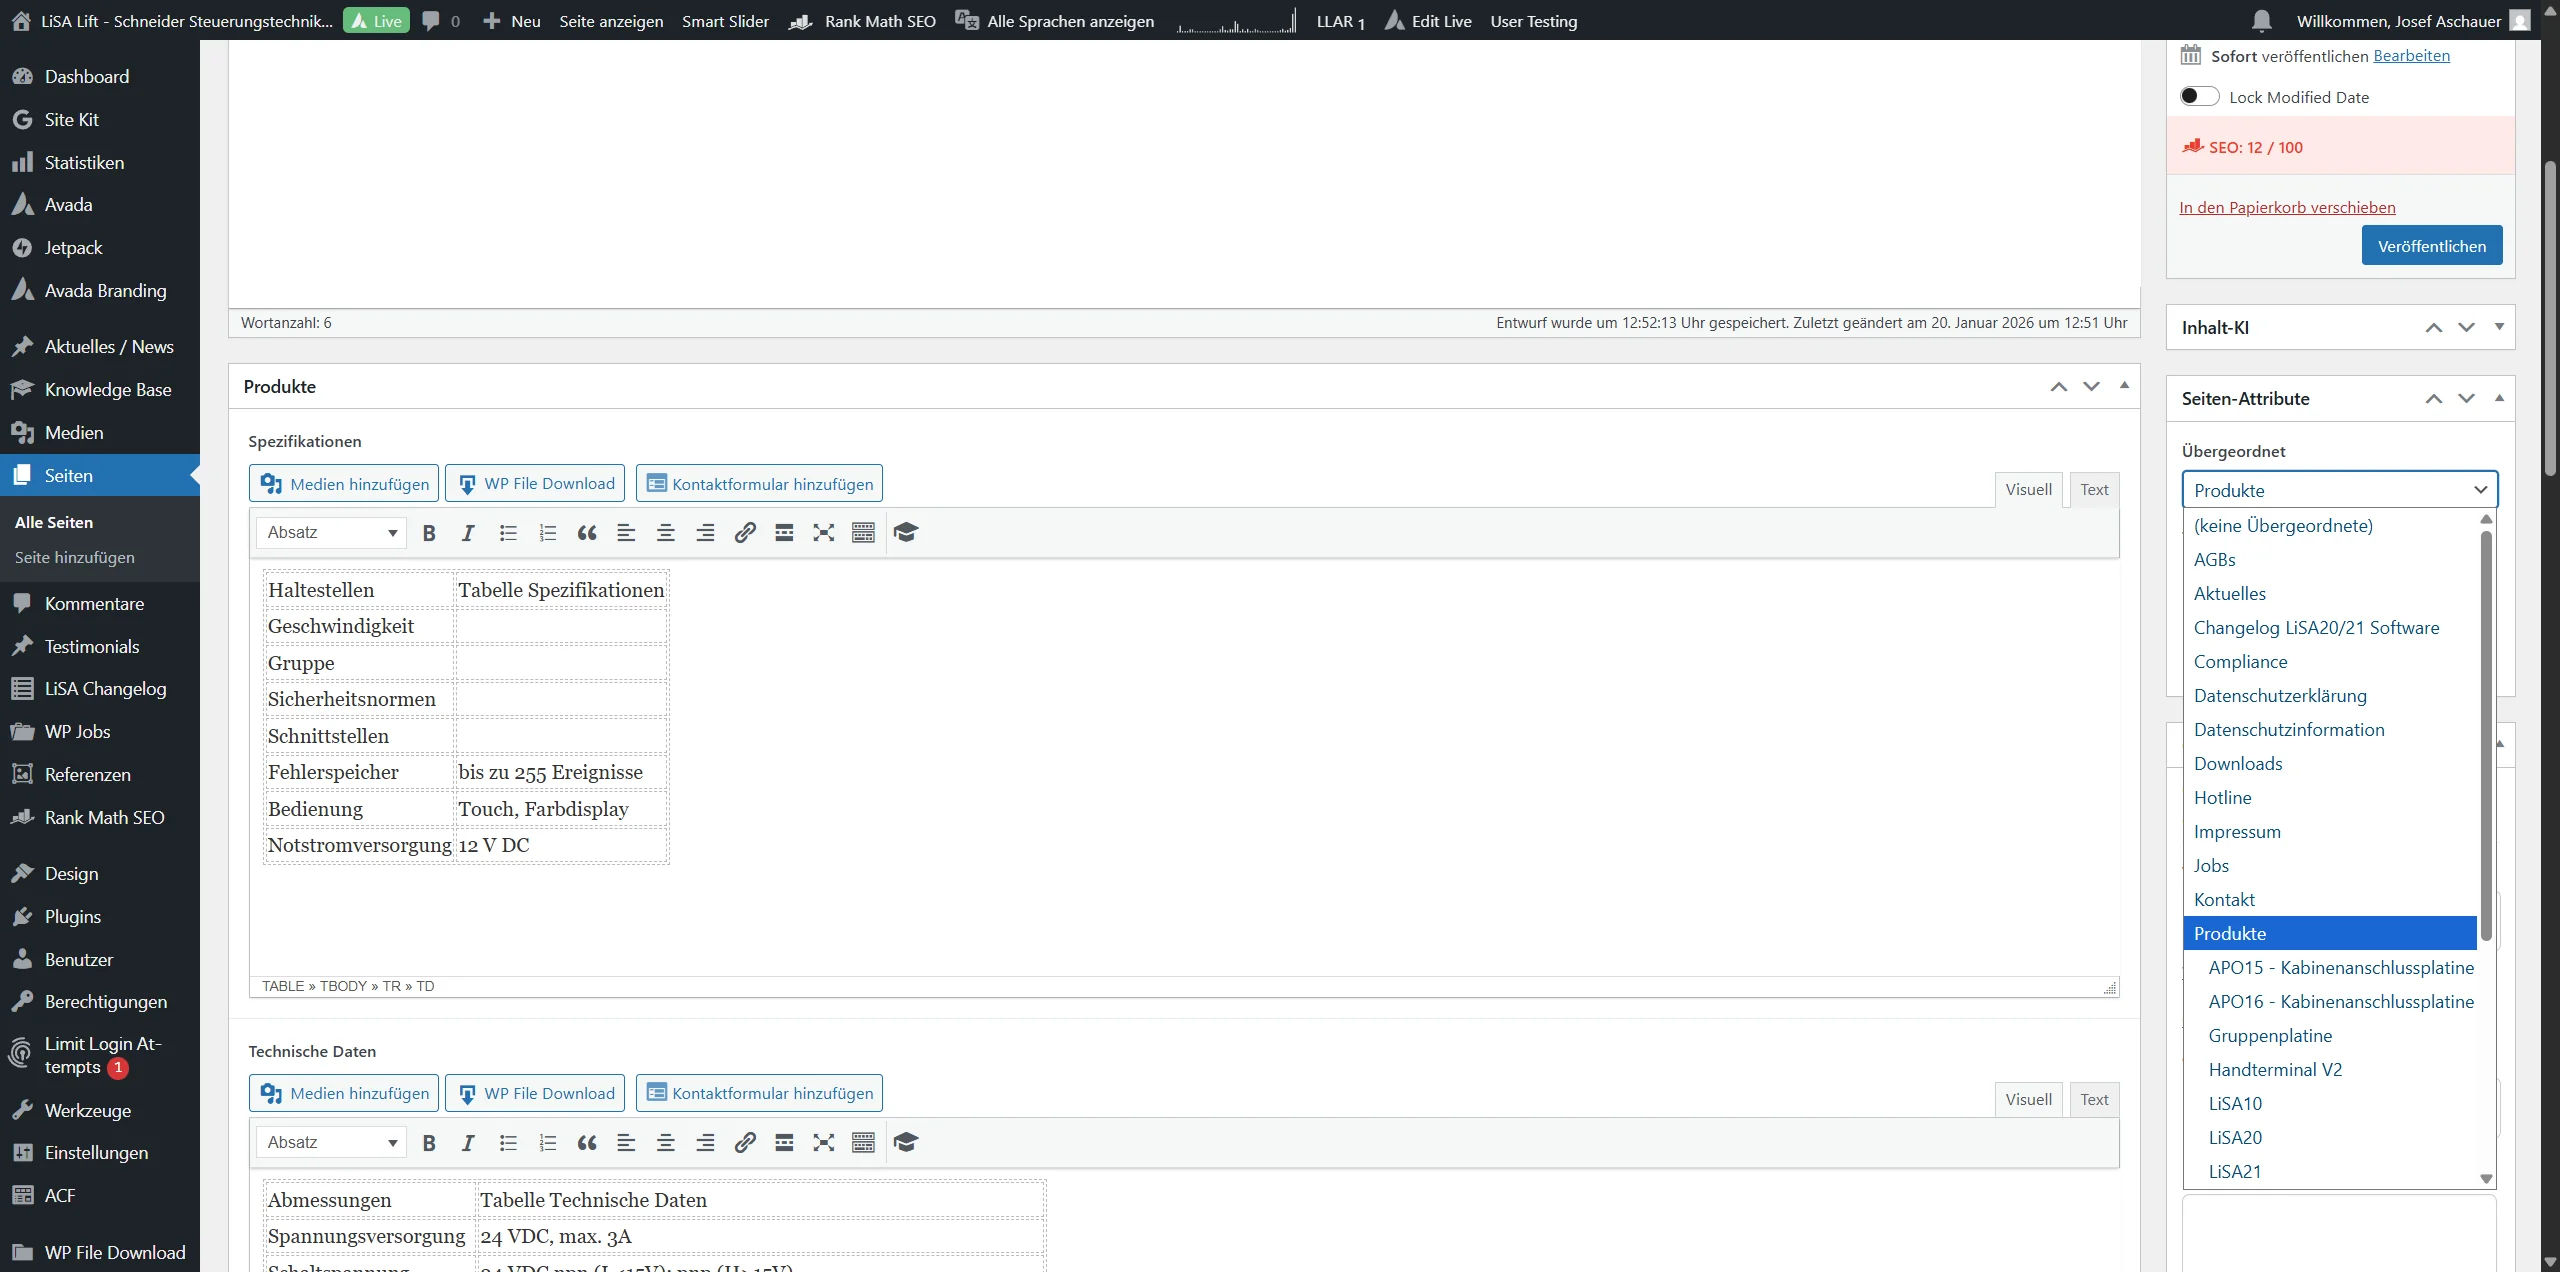The image size is (2560, 1272).
Task: Toggle italic in the Spezifikationen toolbar
Action: 467,532
